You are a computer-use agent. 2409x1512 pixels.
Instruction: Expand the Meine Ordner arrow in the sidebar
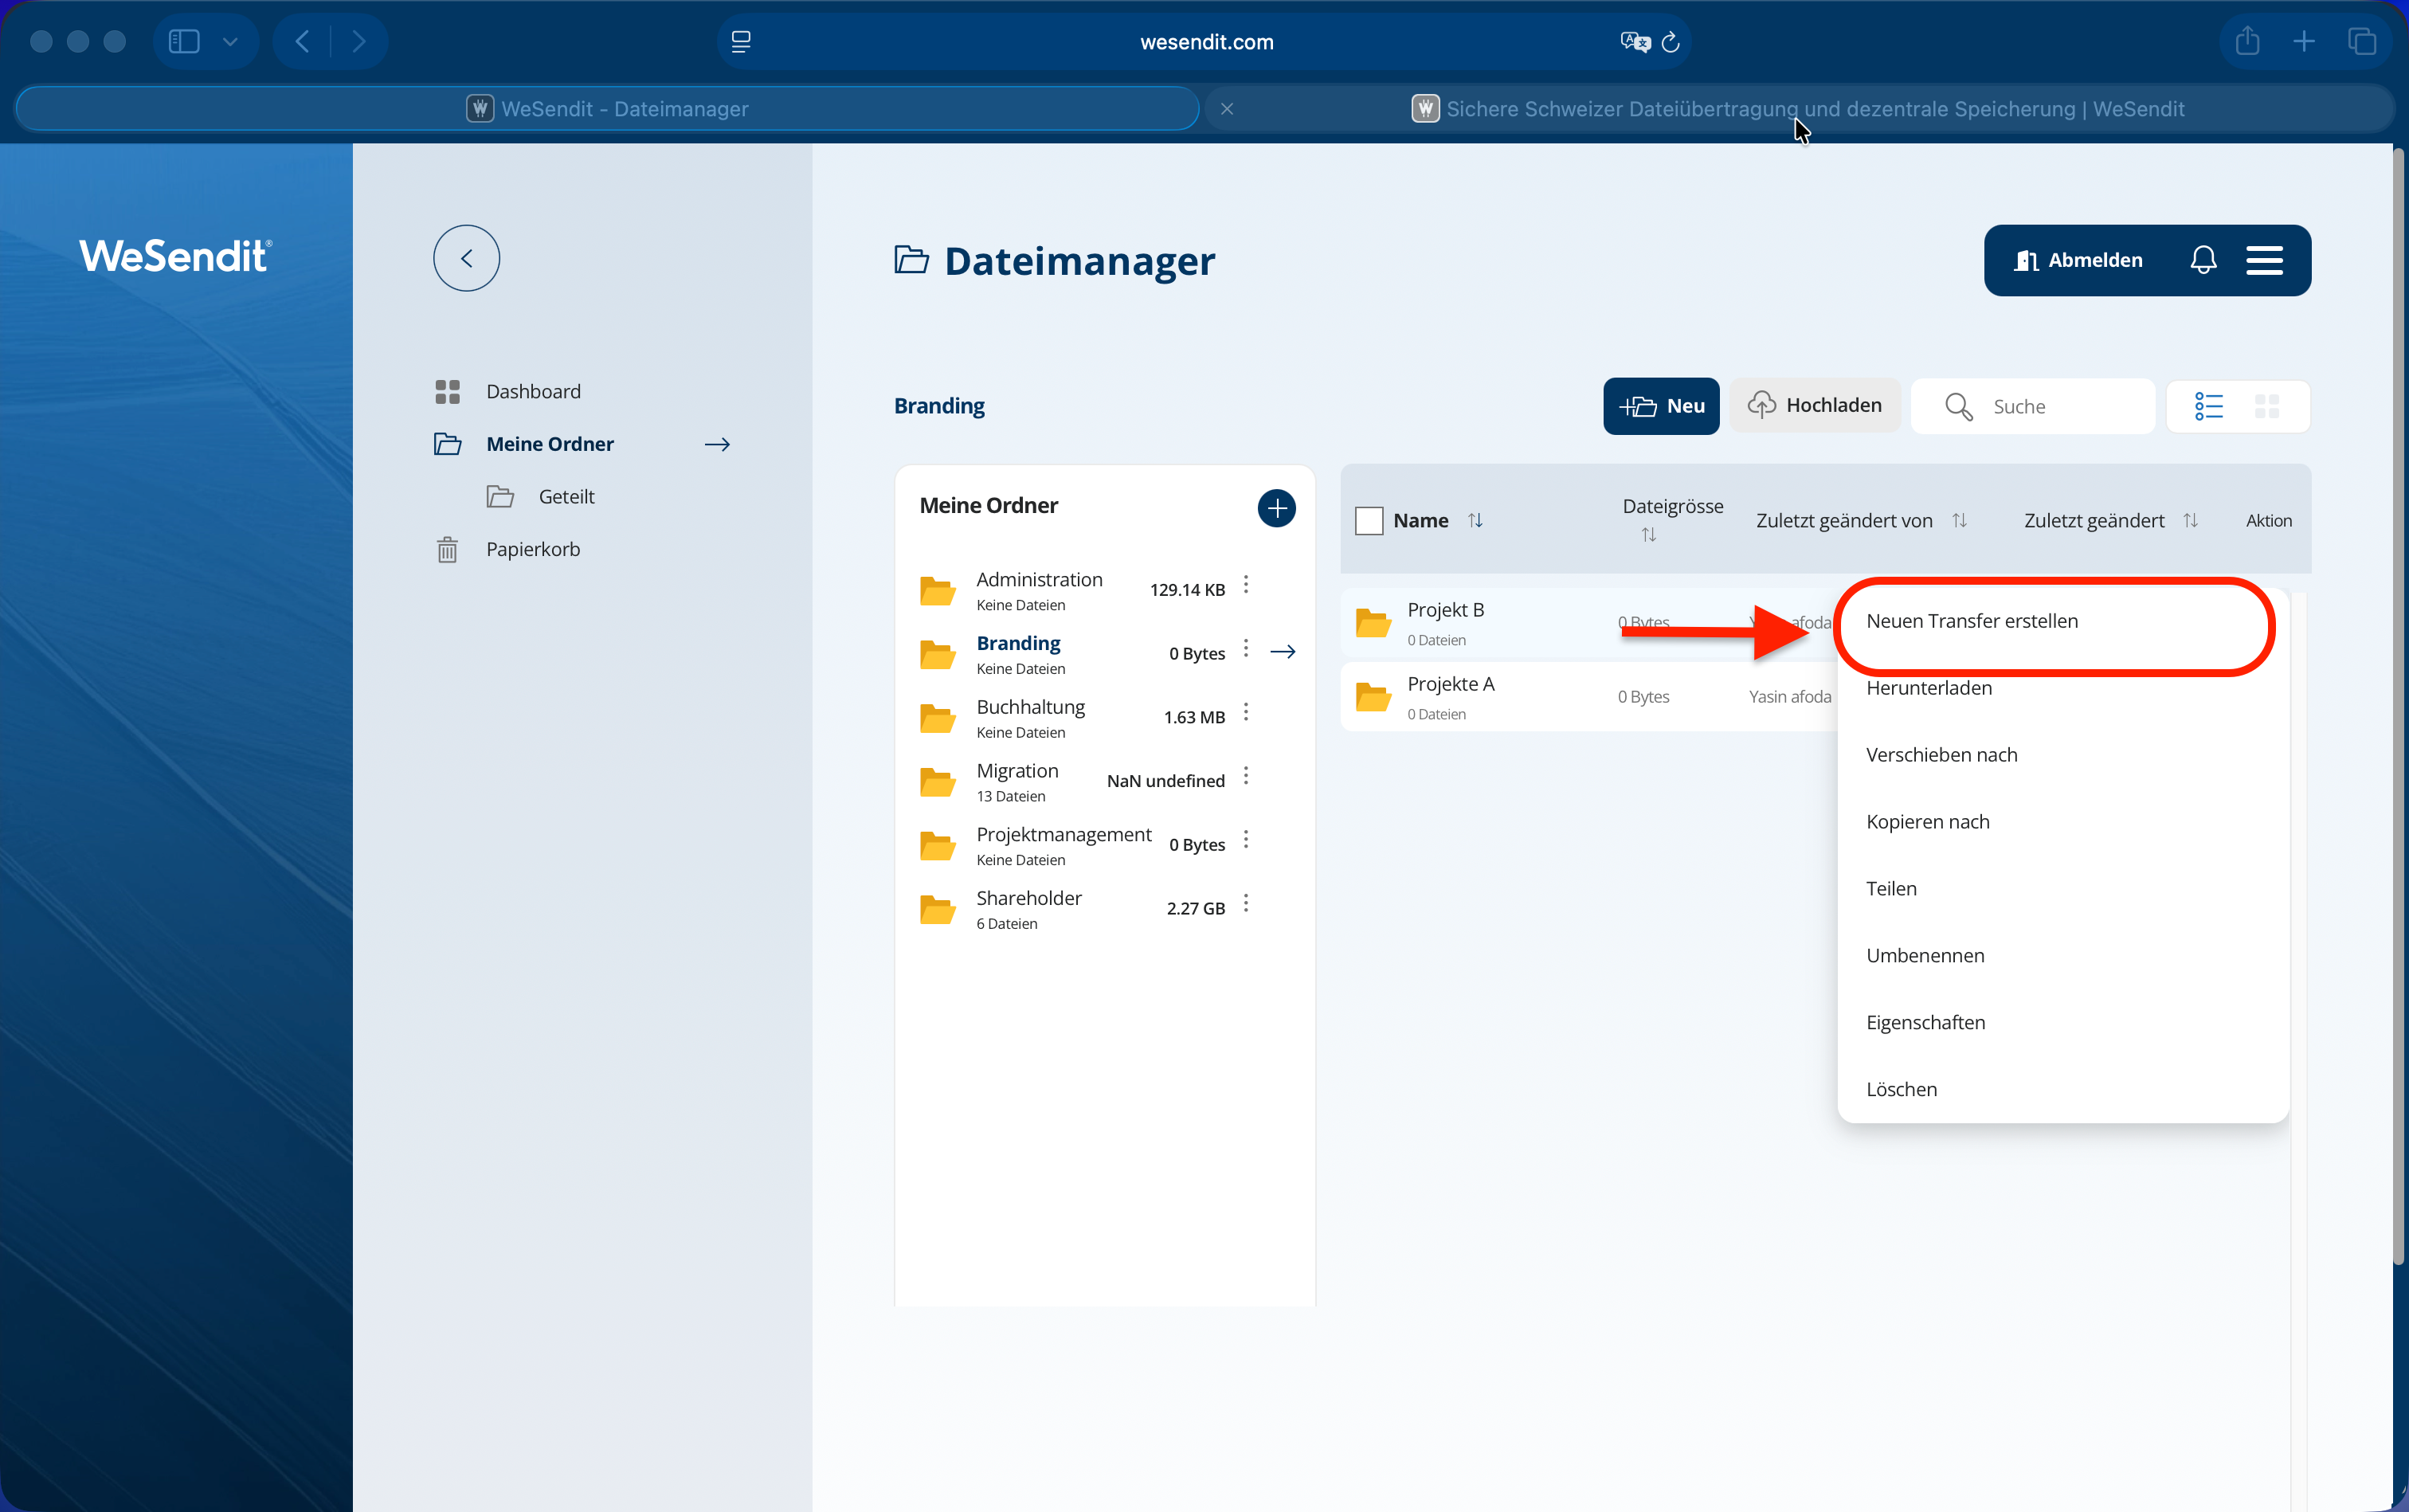pyautogui.click(x=717, y=444)
